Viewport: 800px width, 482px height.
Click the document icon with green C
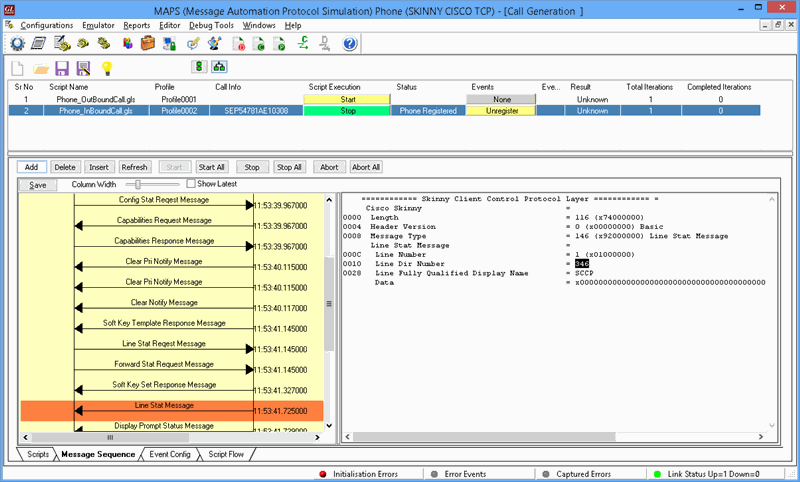[x=259, y=44]
